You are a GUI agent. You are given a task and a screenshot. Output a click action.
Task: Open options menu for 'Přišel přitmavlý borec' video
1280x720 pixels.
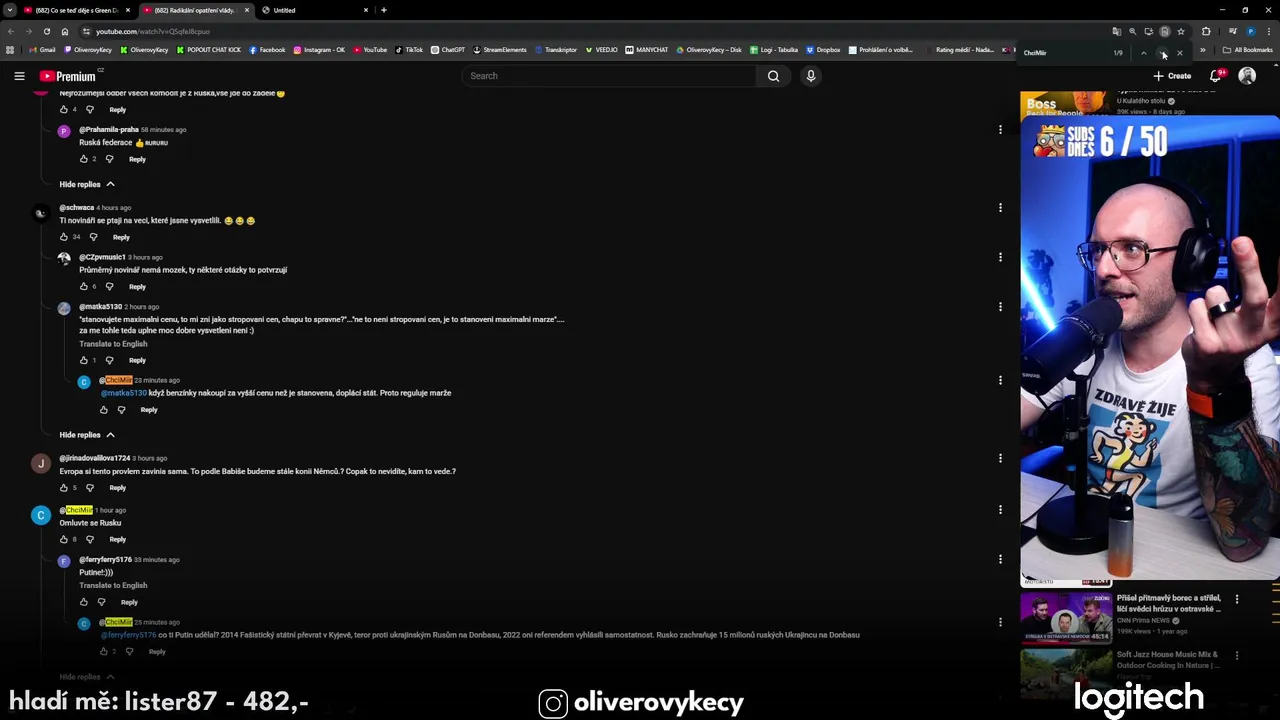point(1237,599)
